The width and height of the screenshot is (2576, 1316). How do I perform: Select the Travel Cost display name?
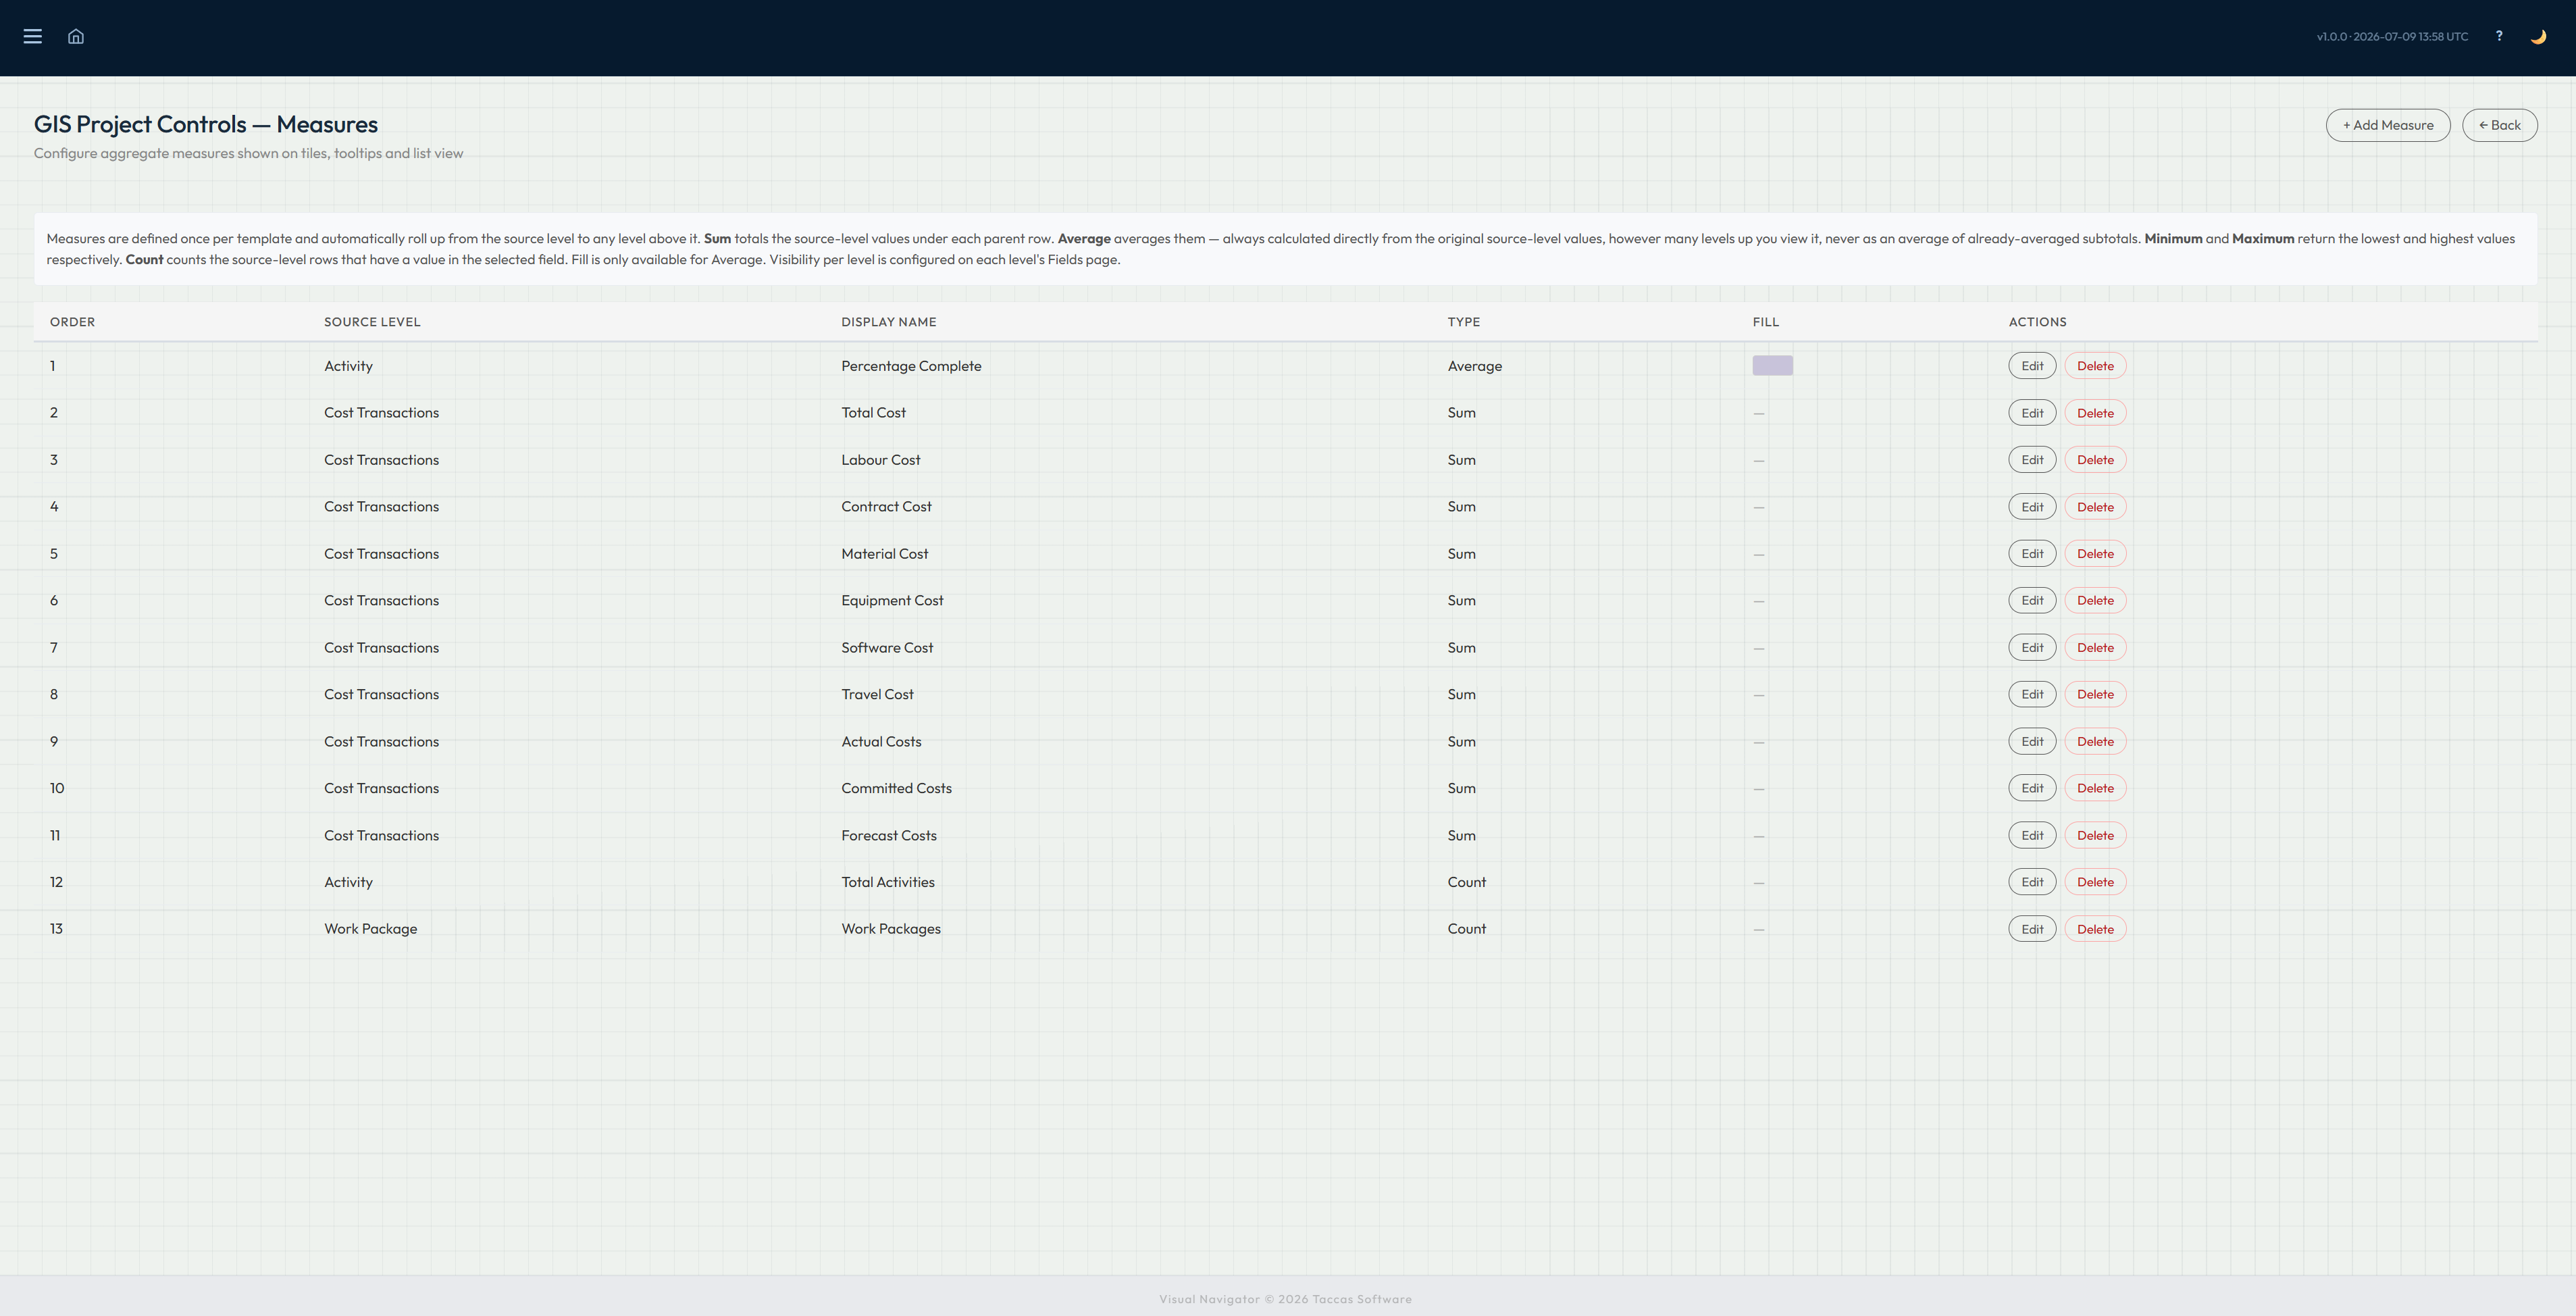click(x=877, y=695)
